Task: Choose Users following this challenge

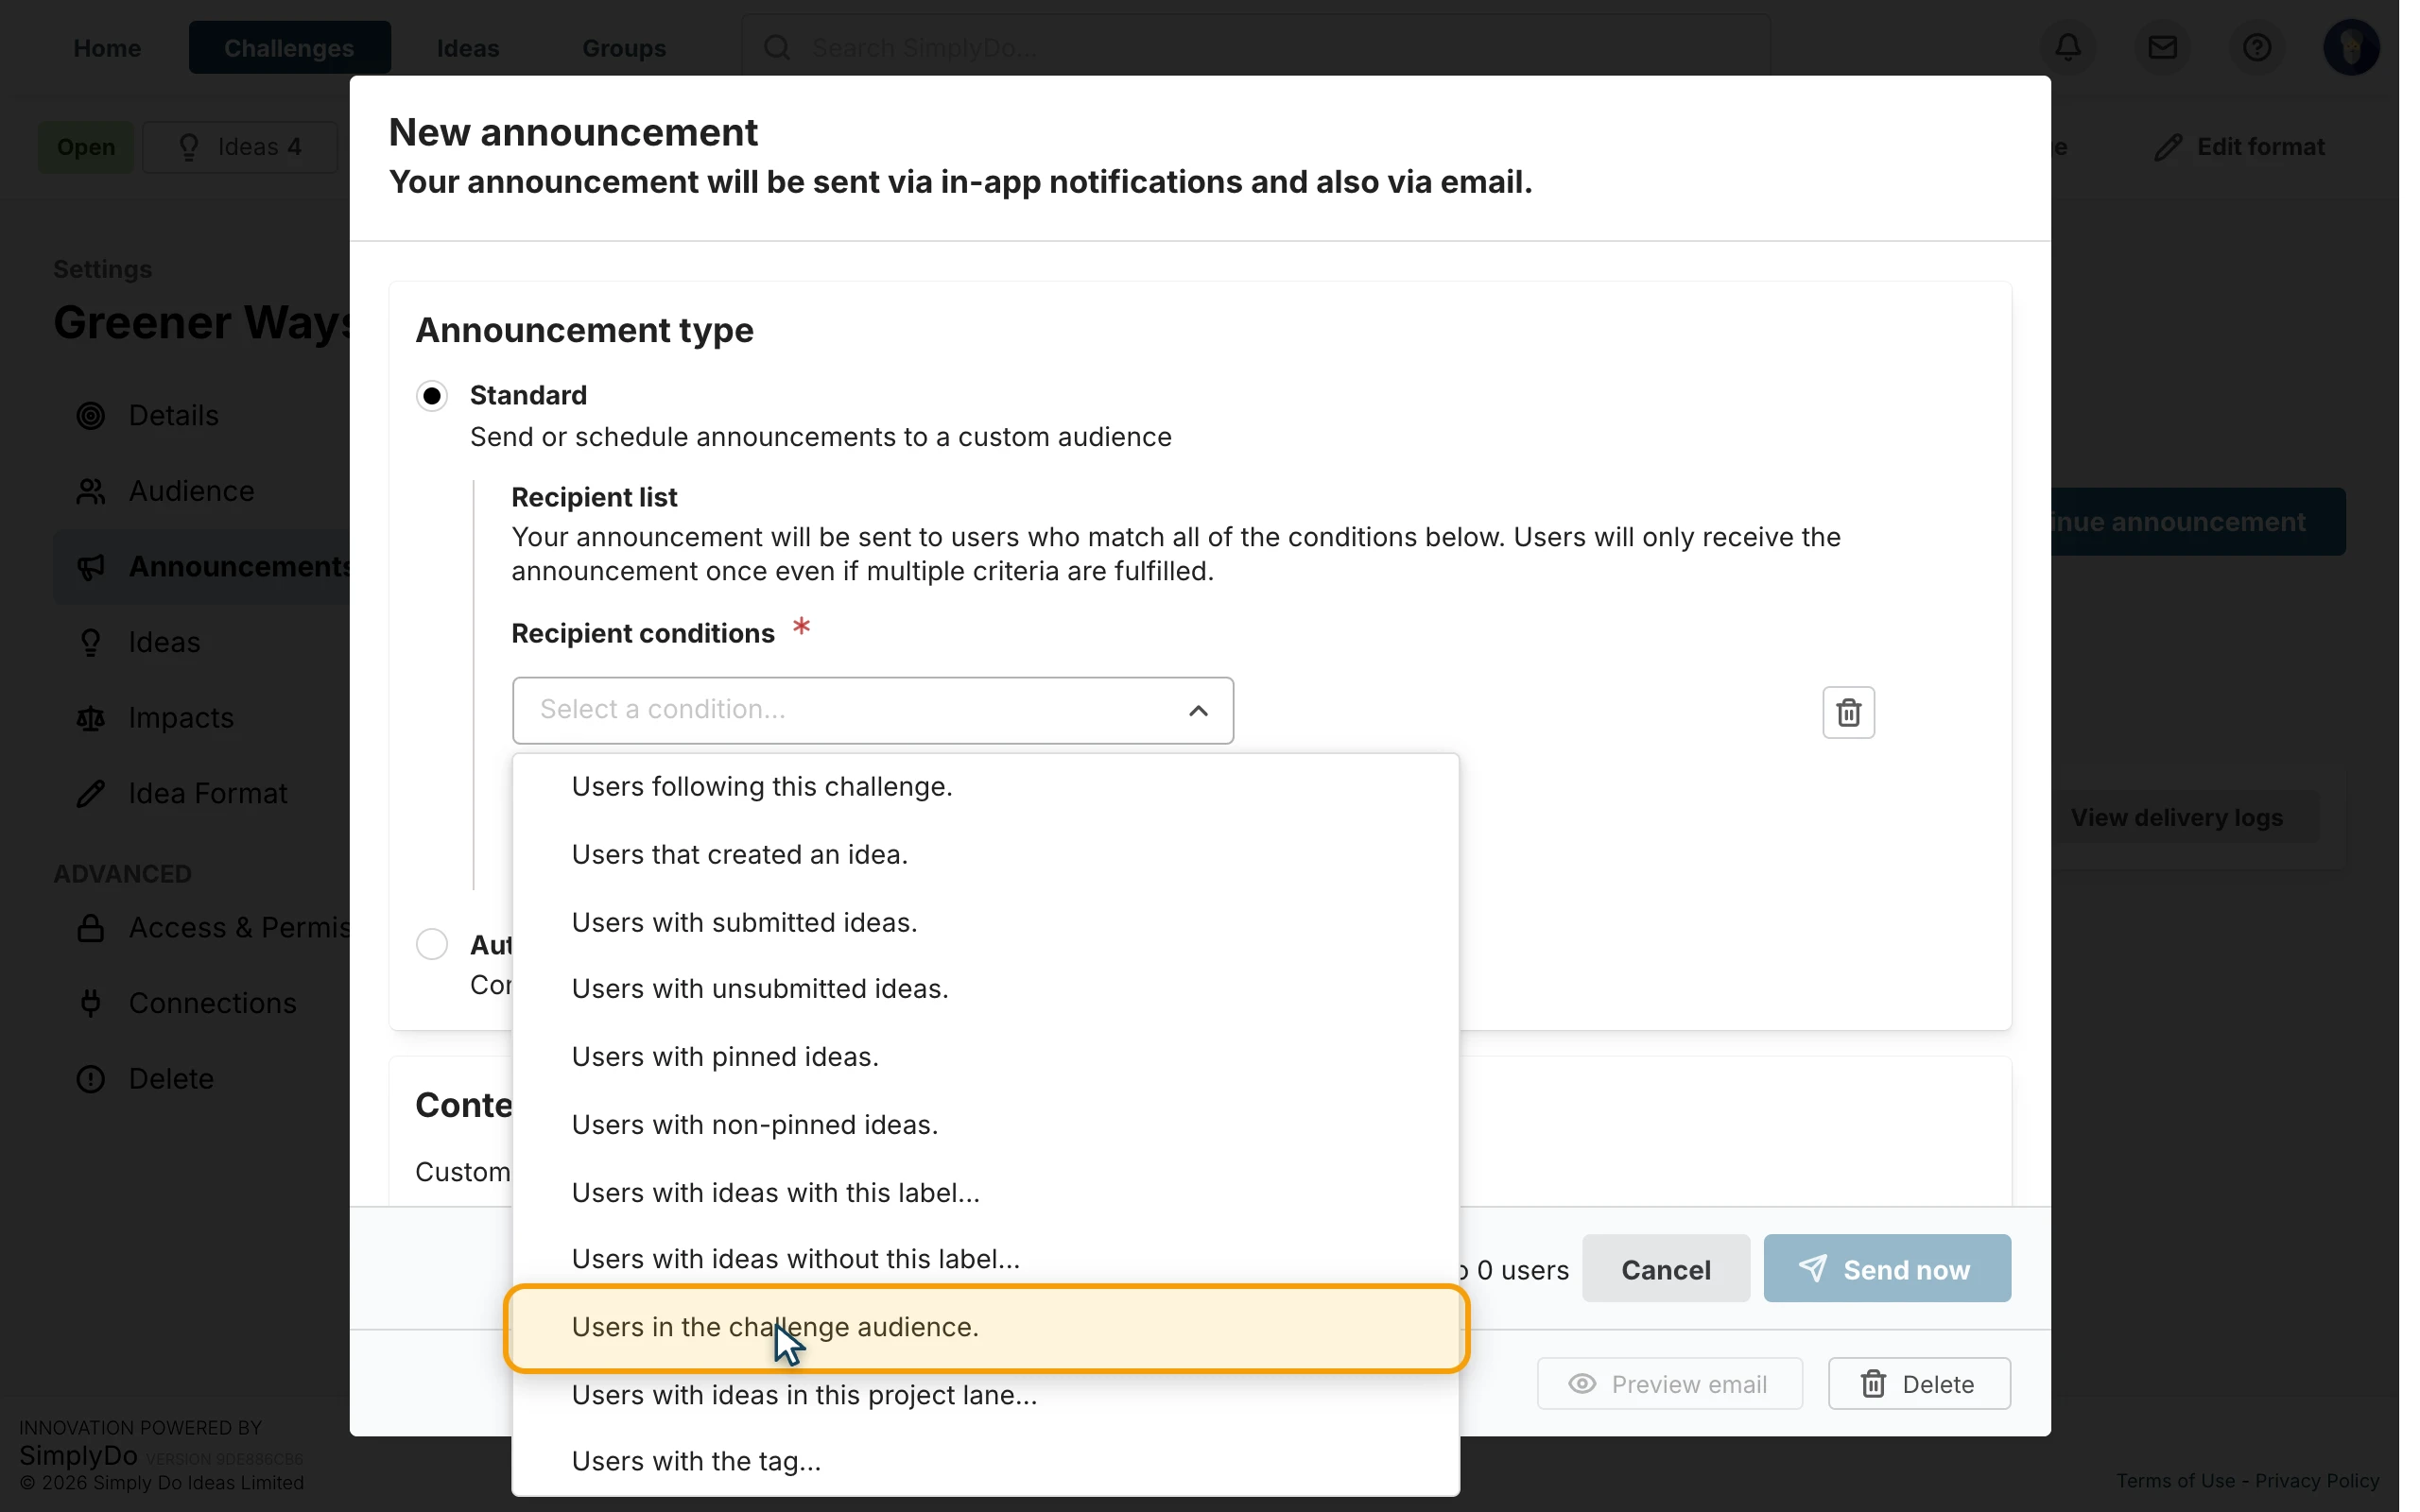Action: pos(985,787)
